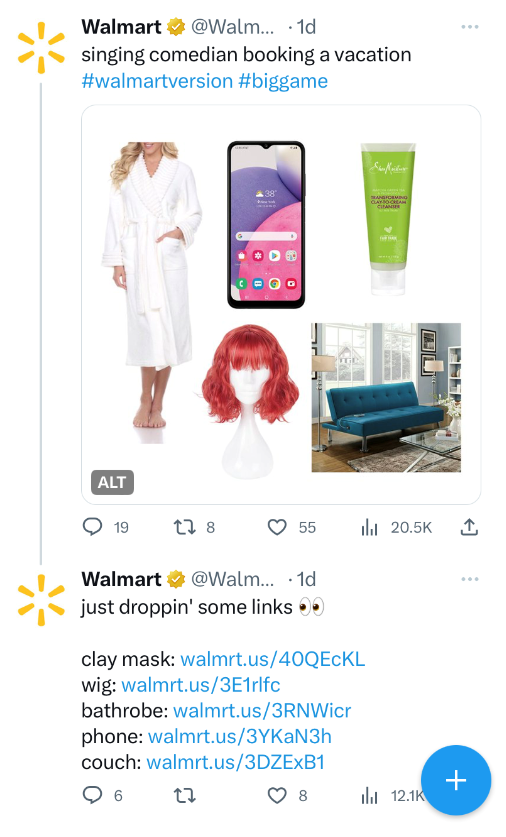Open more options on links tweet

point(470,579)
